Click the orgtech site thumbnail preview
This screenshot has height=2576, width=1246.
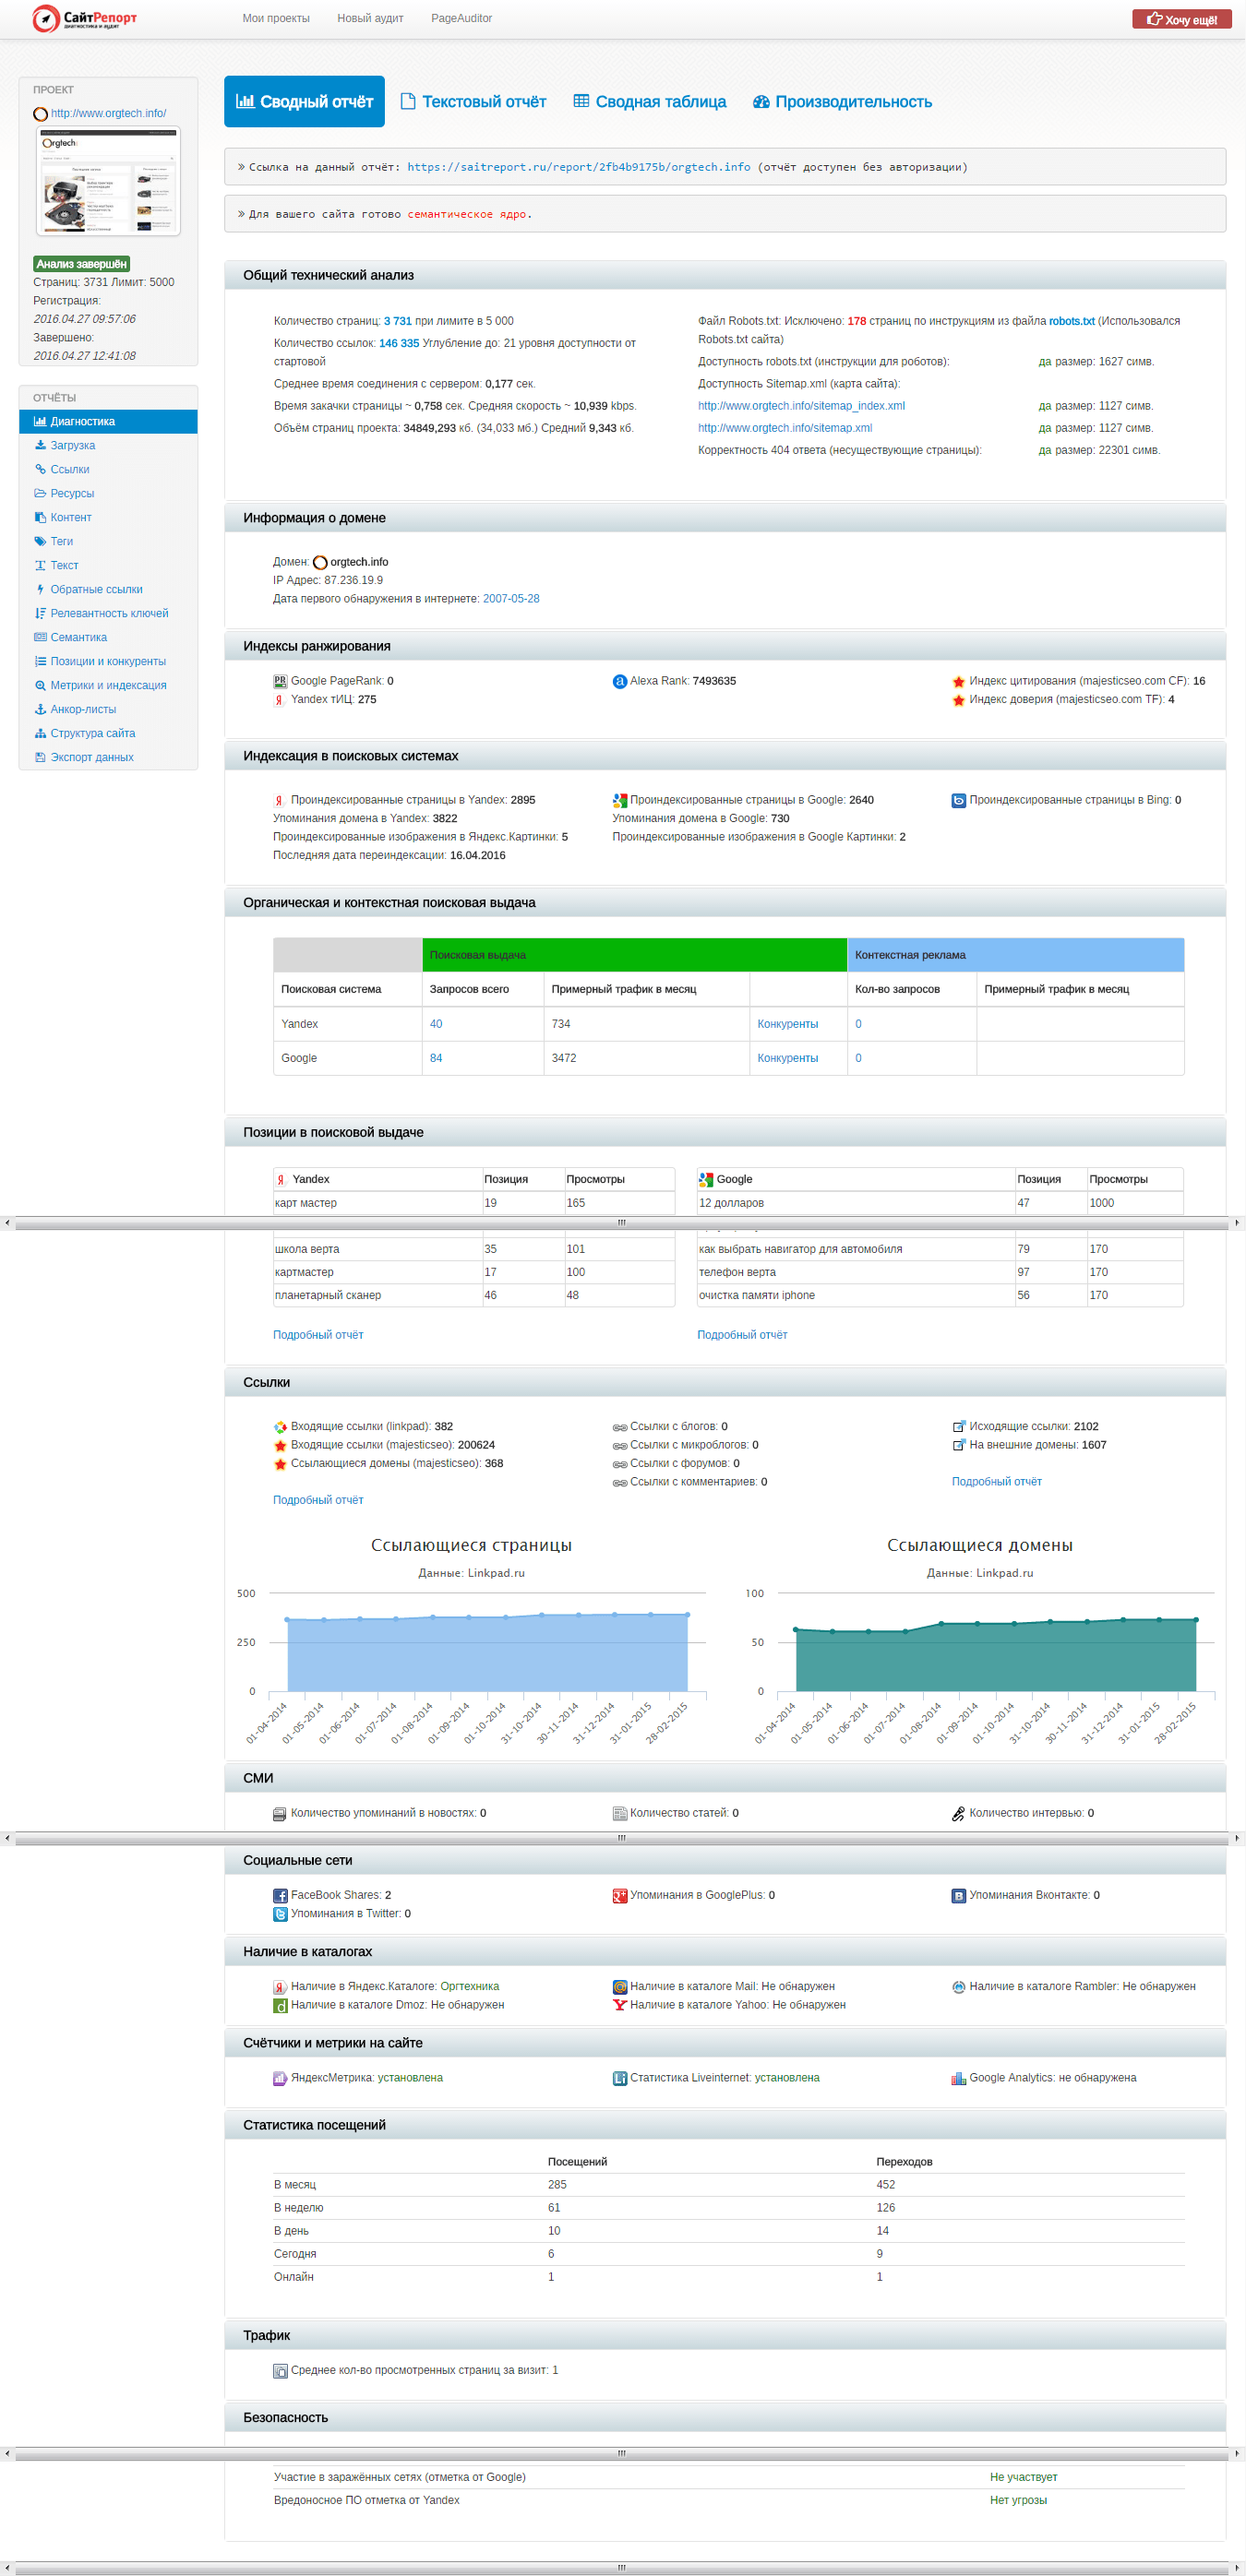tap(108, 181)
